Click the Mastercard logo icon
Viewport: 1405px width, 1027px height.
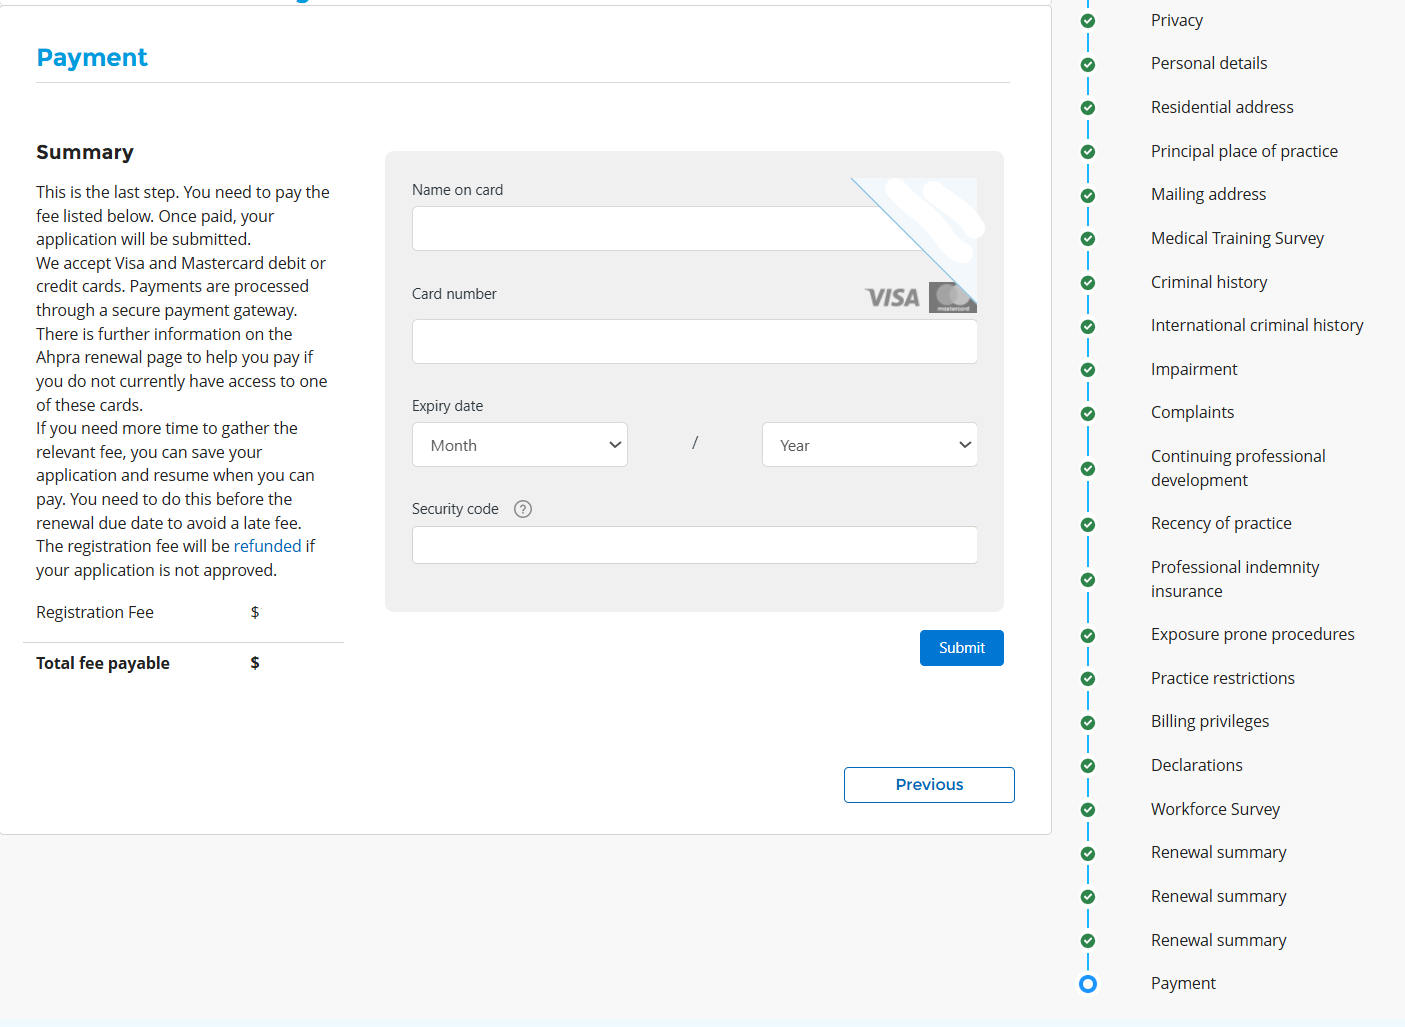tap(953, 298)
